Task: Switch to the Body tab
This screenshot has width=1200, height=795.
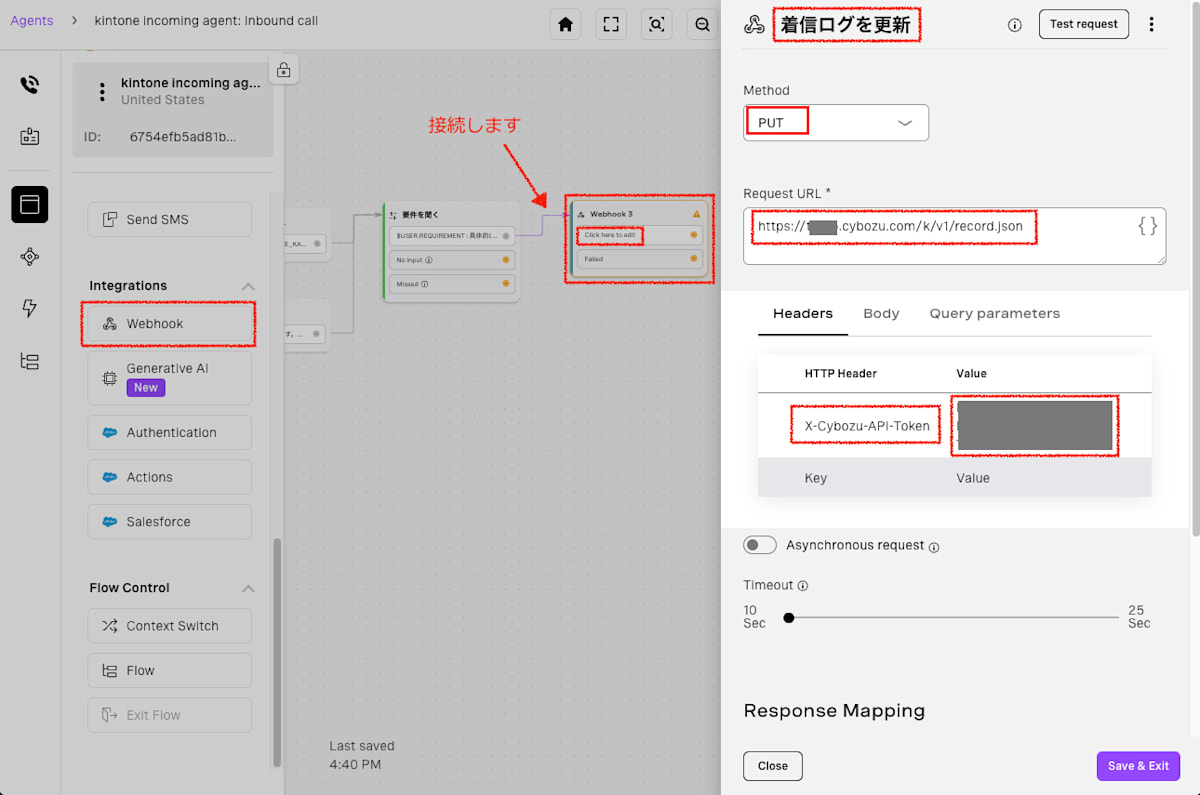Action: tap(881, 313)
